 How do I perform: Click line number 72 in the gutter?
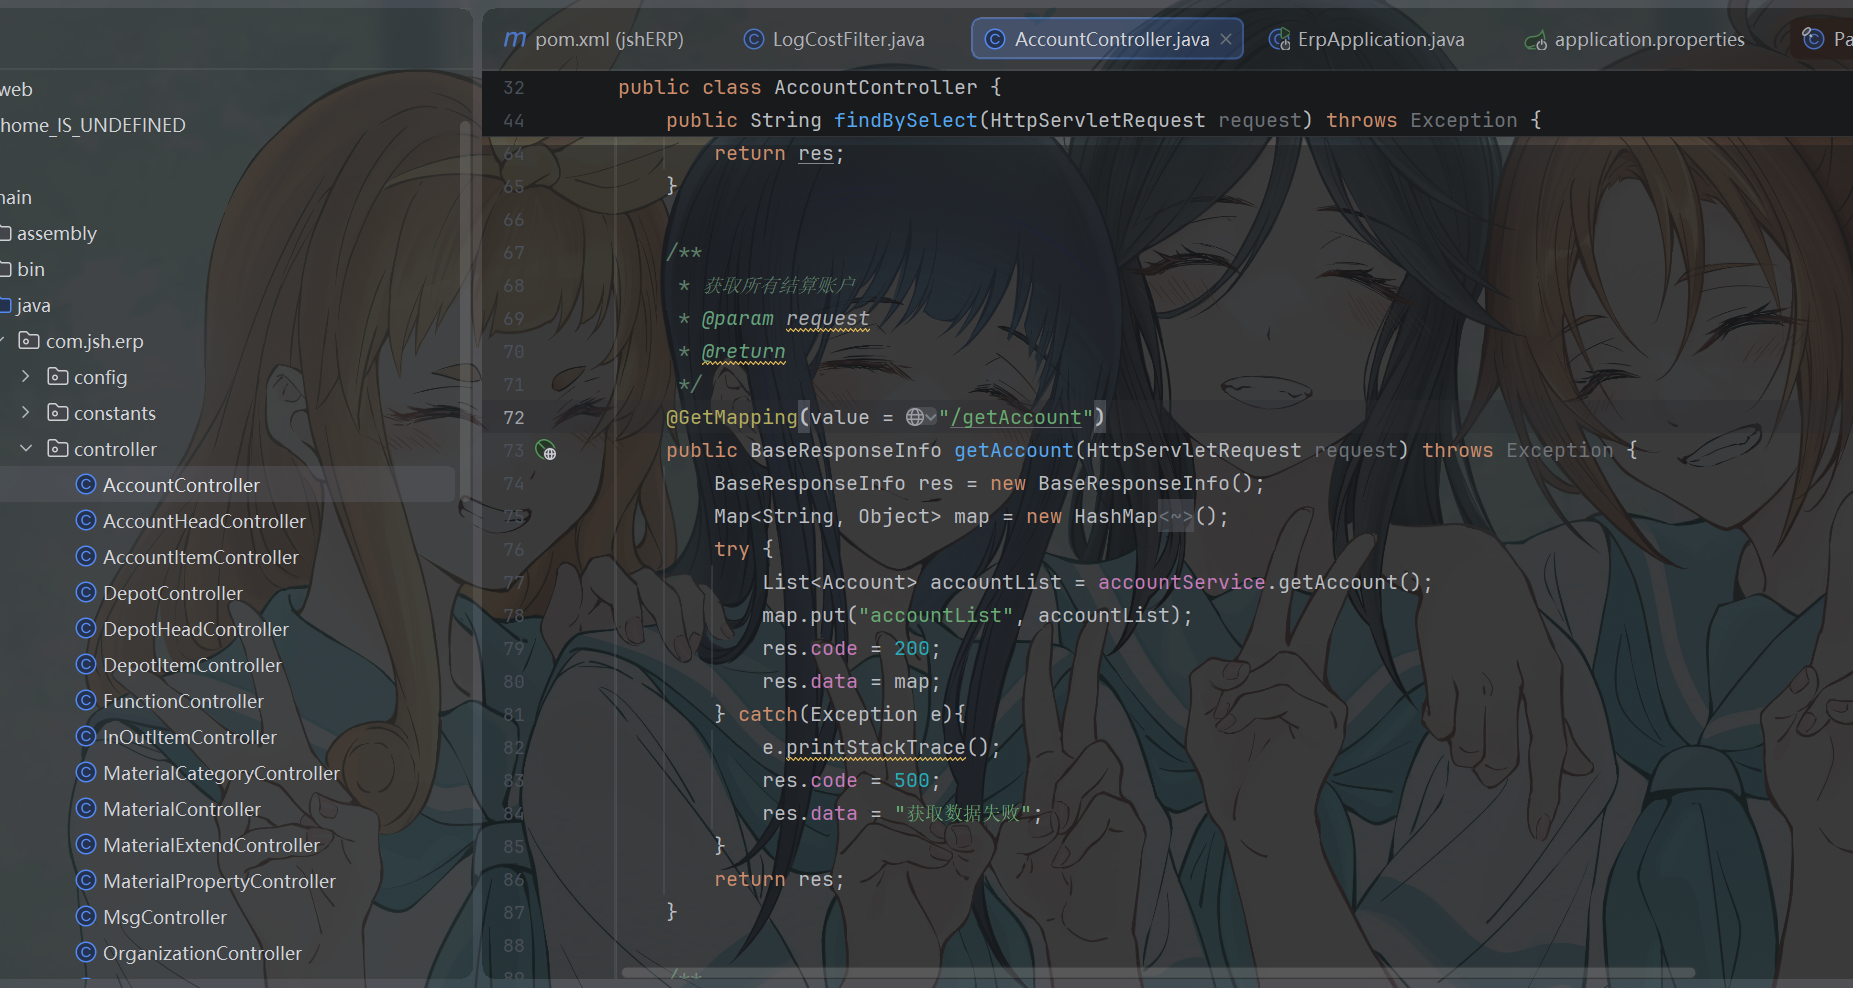(x=514, y=418)
